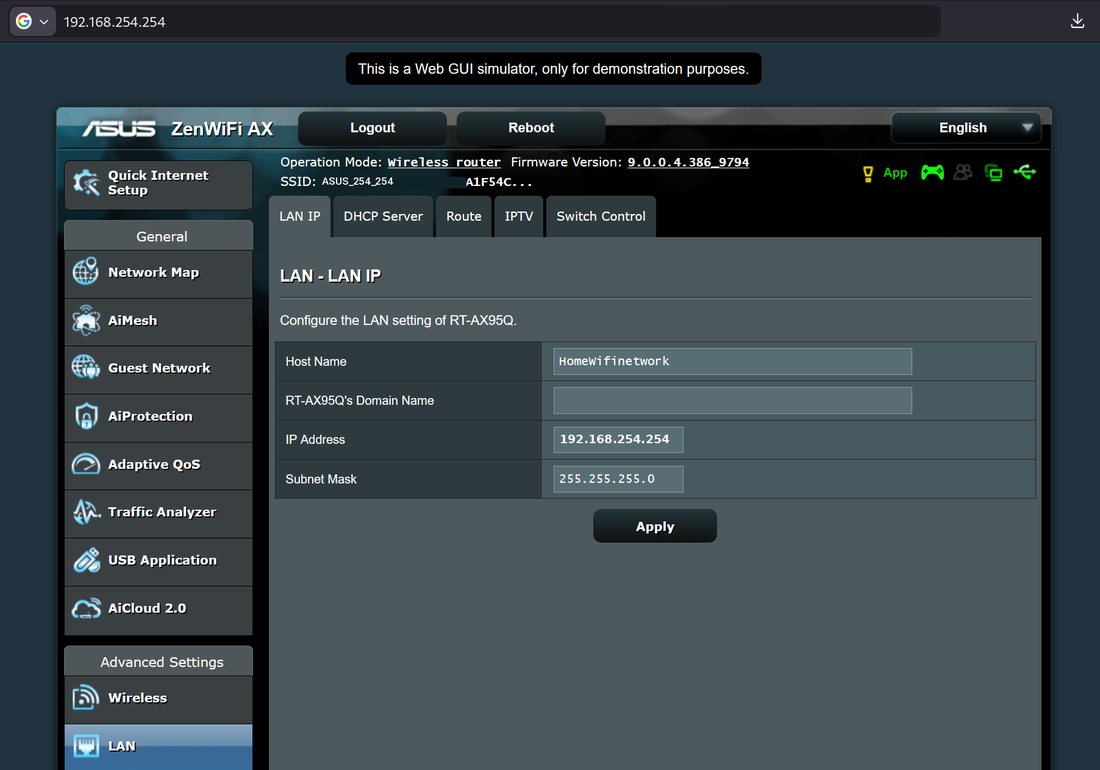This screenshot has height=770, width=1100.
Task: Click the Guest Network globe icon
Action: click(86, 367)
